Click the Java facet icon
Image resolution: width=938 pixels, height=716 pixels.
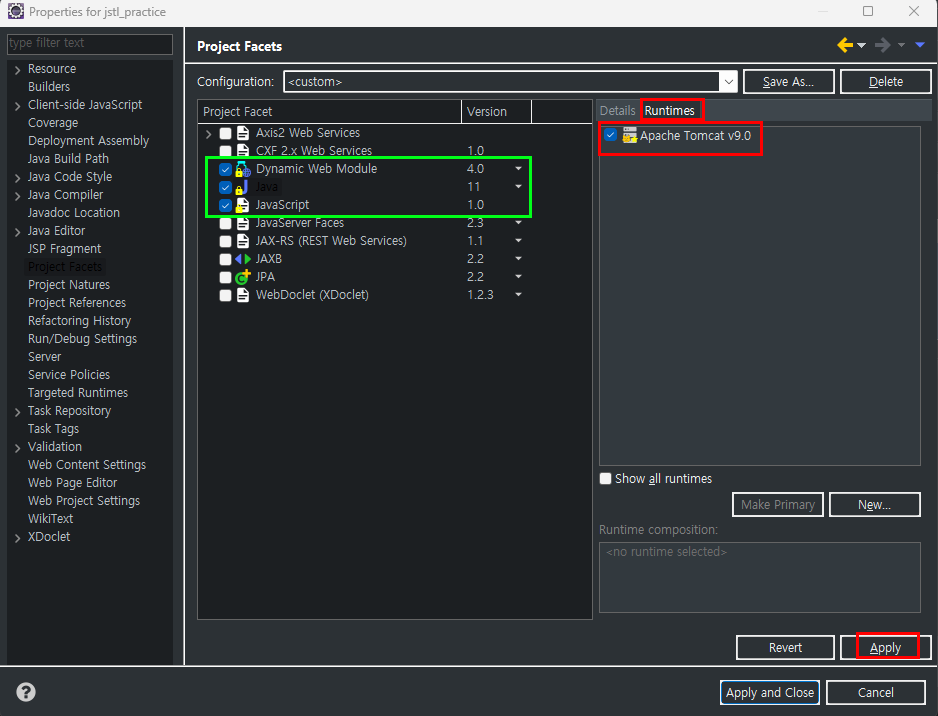point(242,187)
